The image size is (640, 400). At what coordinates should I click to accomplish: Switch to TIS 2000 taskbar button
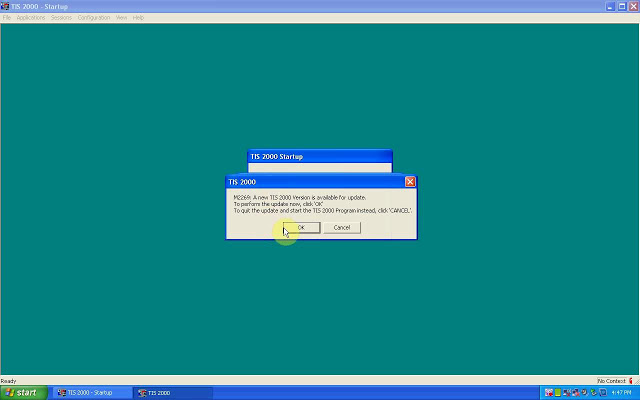click(173, 393)
